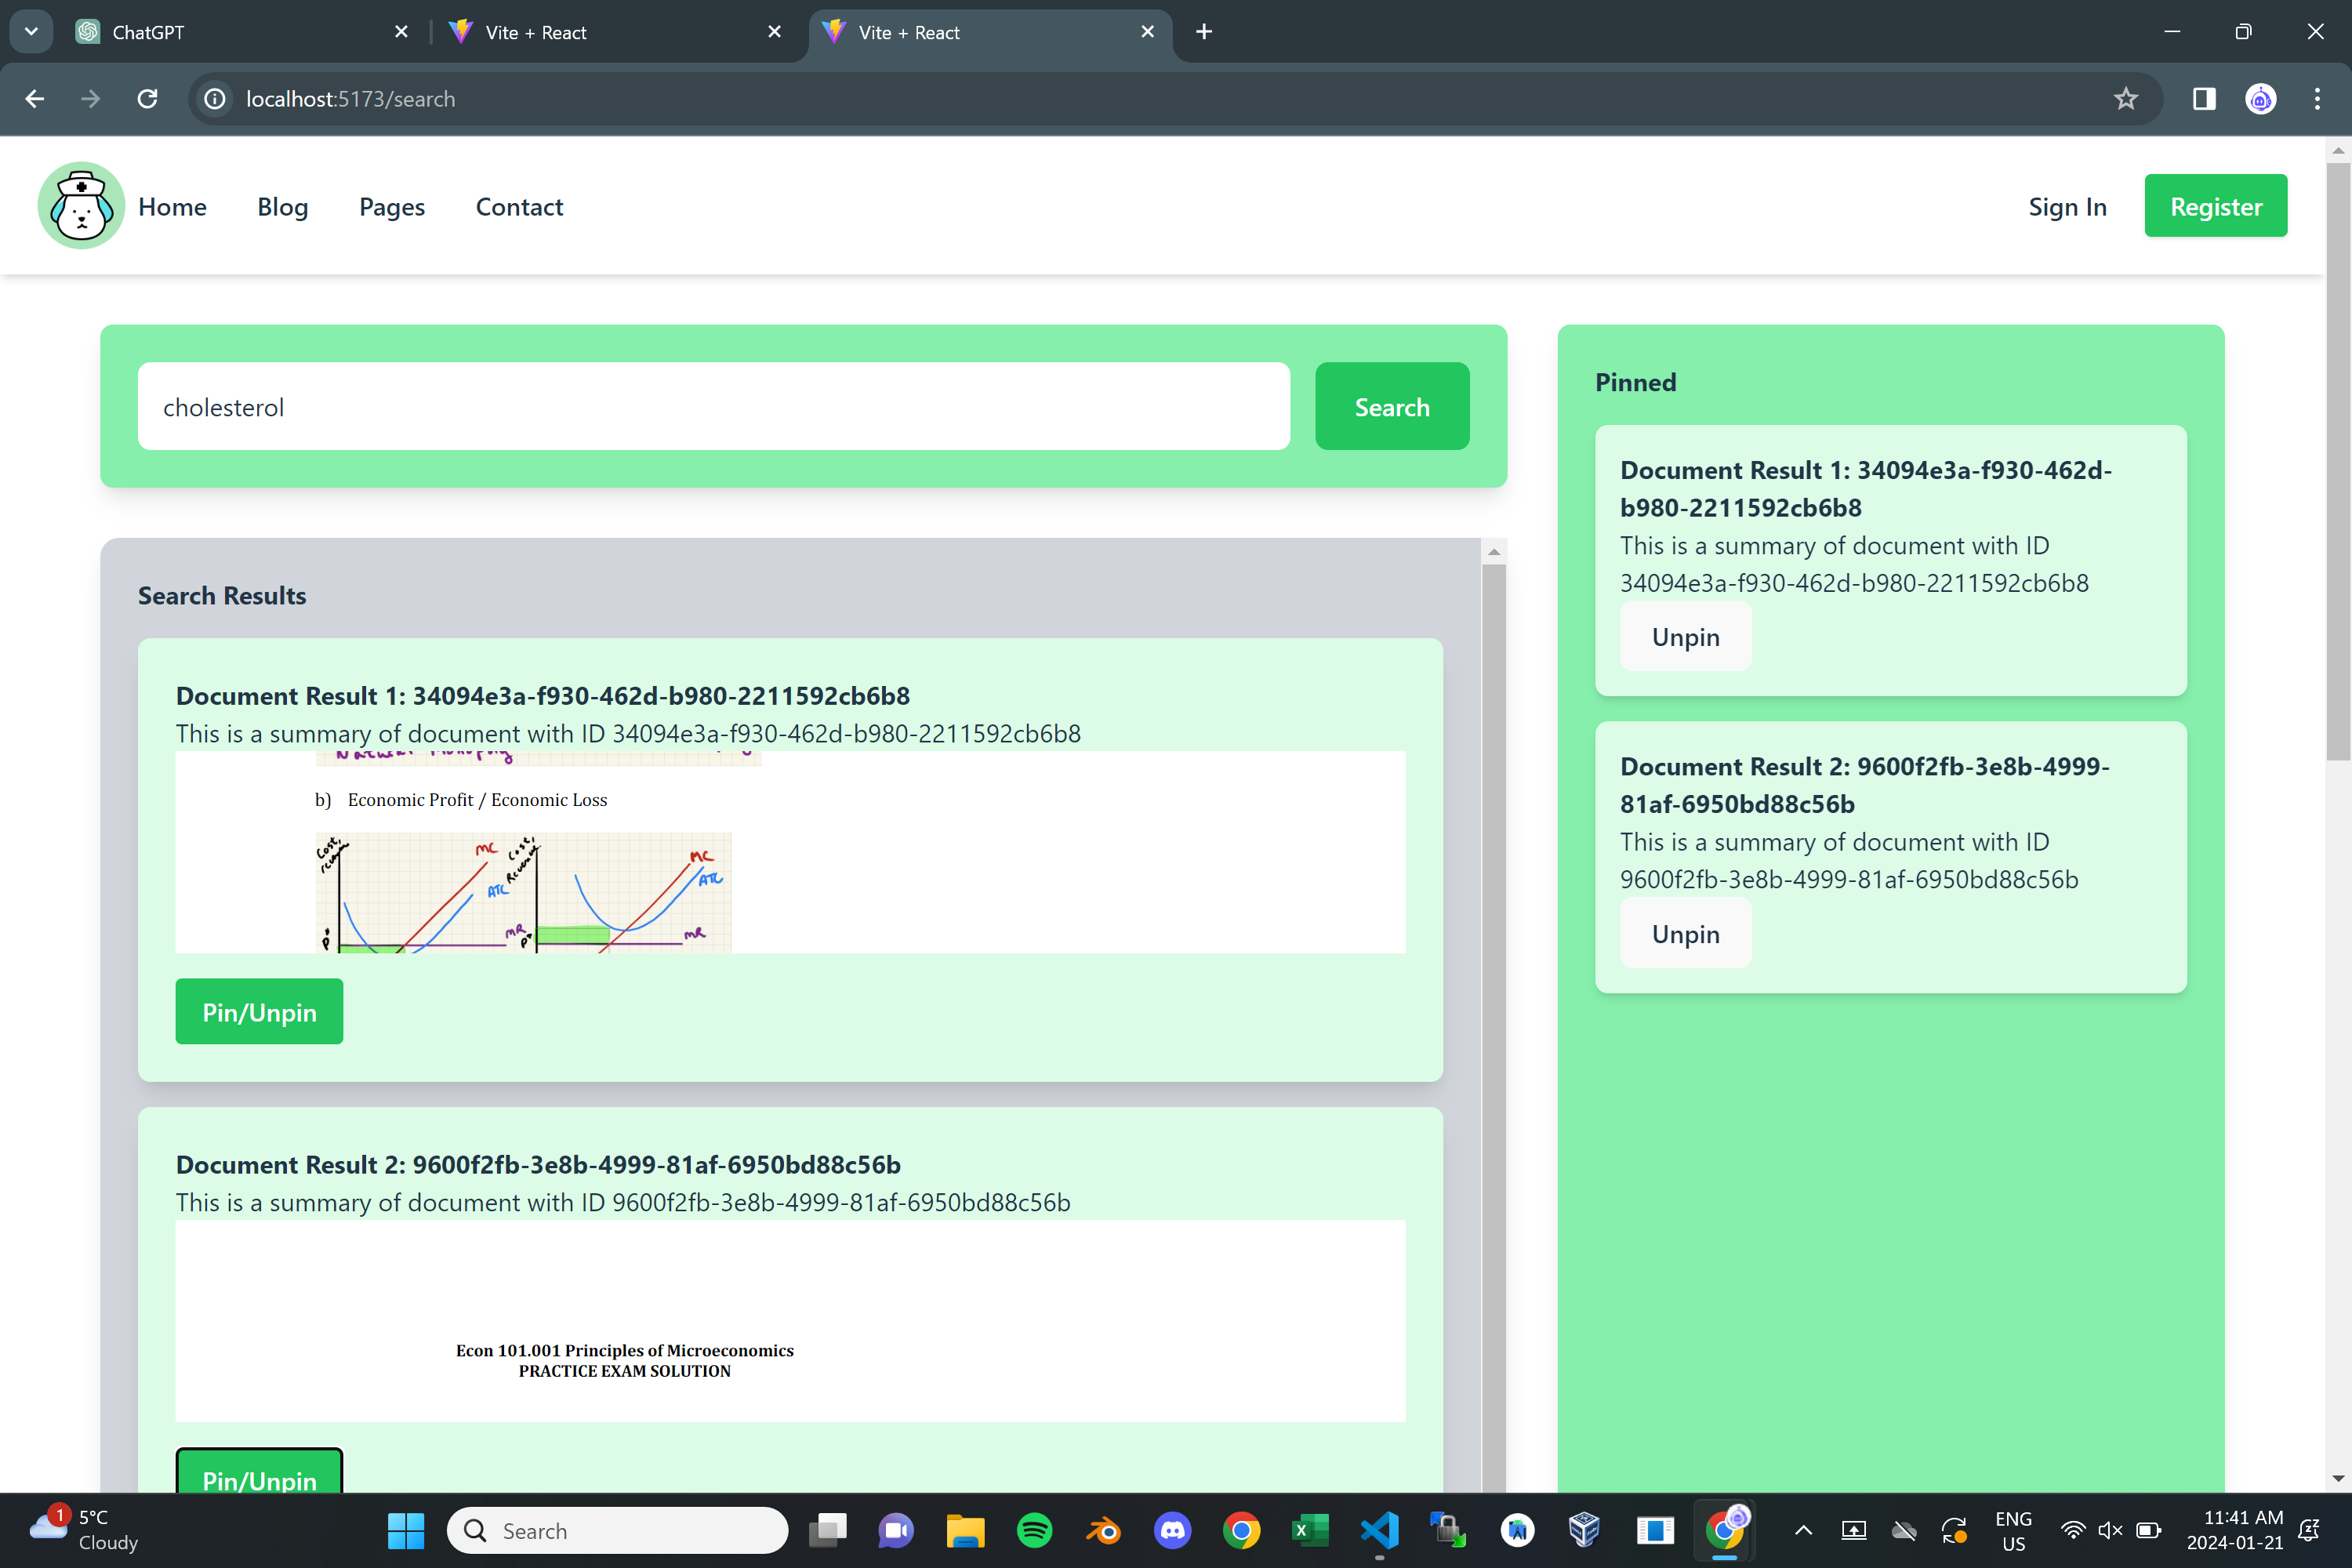This screenshot has height=1568, width=2352.
Task: Click the search results scrollbar up arrow
Action: tap(1493, 552)
